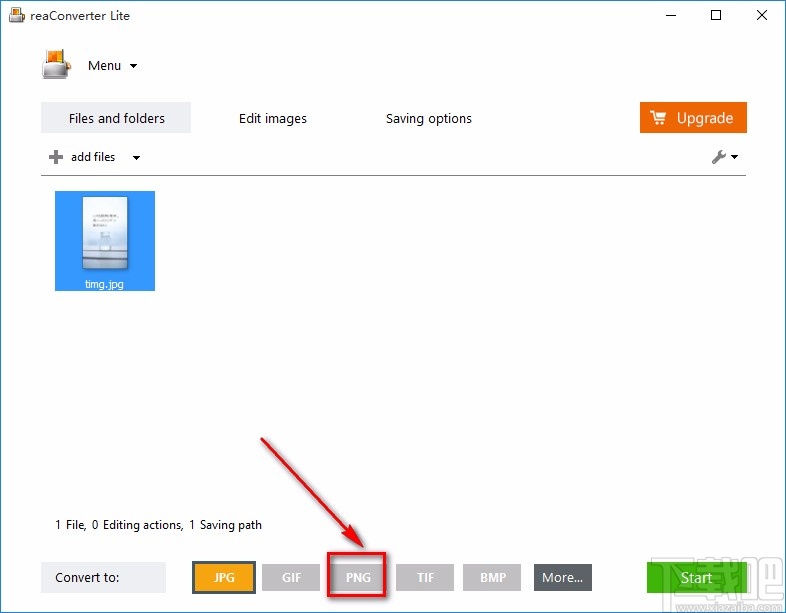This screenshot has height=613, width=786.
Task: Expand the add files dropdown arrow
Action: 136,158
